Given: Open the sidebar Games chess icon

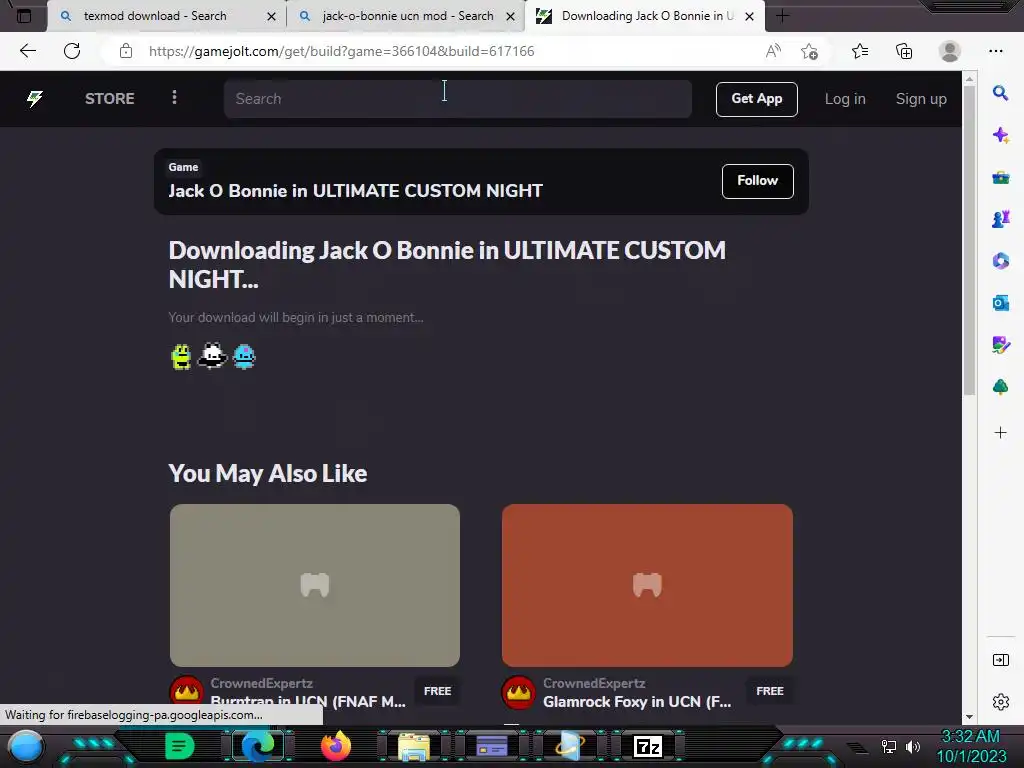Looking at the screenshot, I should (x=1000, y=219).
